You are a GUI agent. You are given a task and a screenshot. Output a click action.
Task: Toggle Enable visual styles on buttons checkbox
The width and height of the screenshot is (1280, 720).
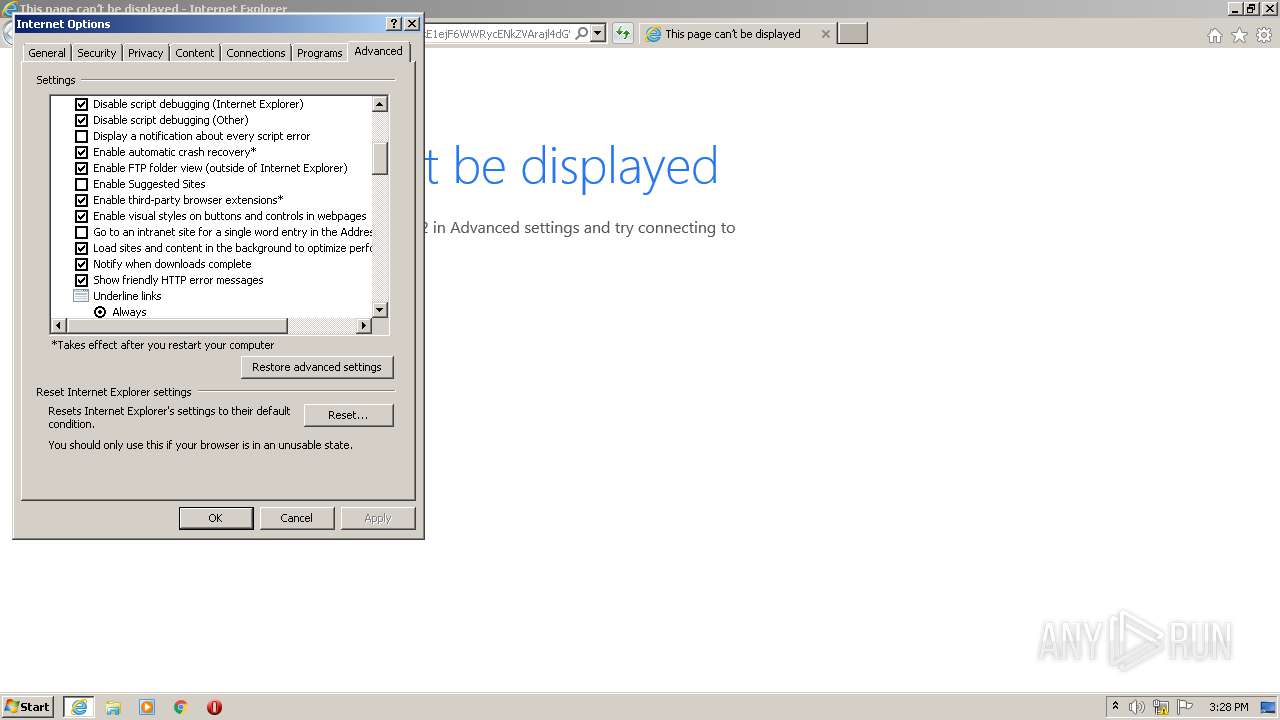point(82,216)
